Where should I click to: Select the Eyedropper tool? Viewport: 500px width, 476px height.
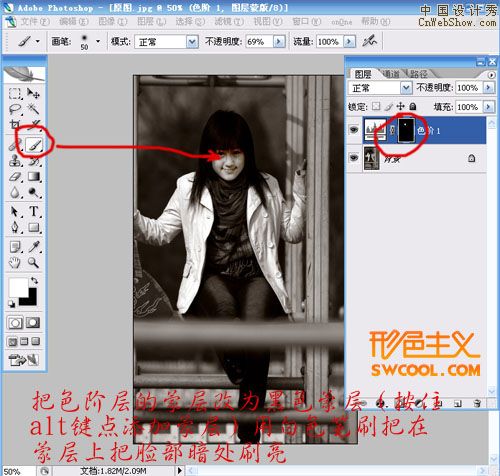click(x=34, y=247)
